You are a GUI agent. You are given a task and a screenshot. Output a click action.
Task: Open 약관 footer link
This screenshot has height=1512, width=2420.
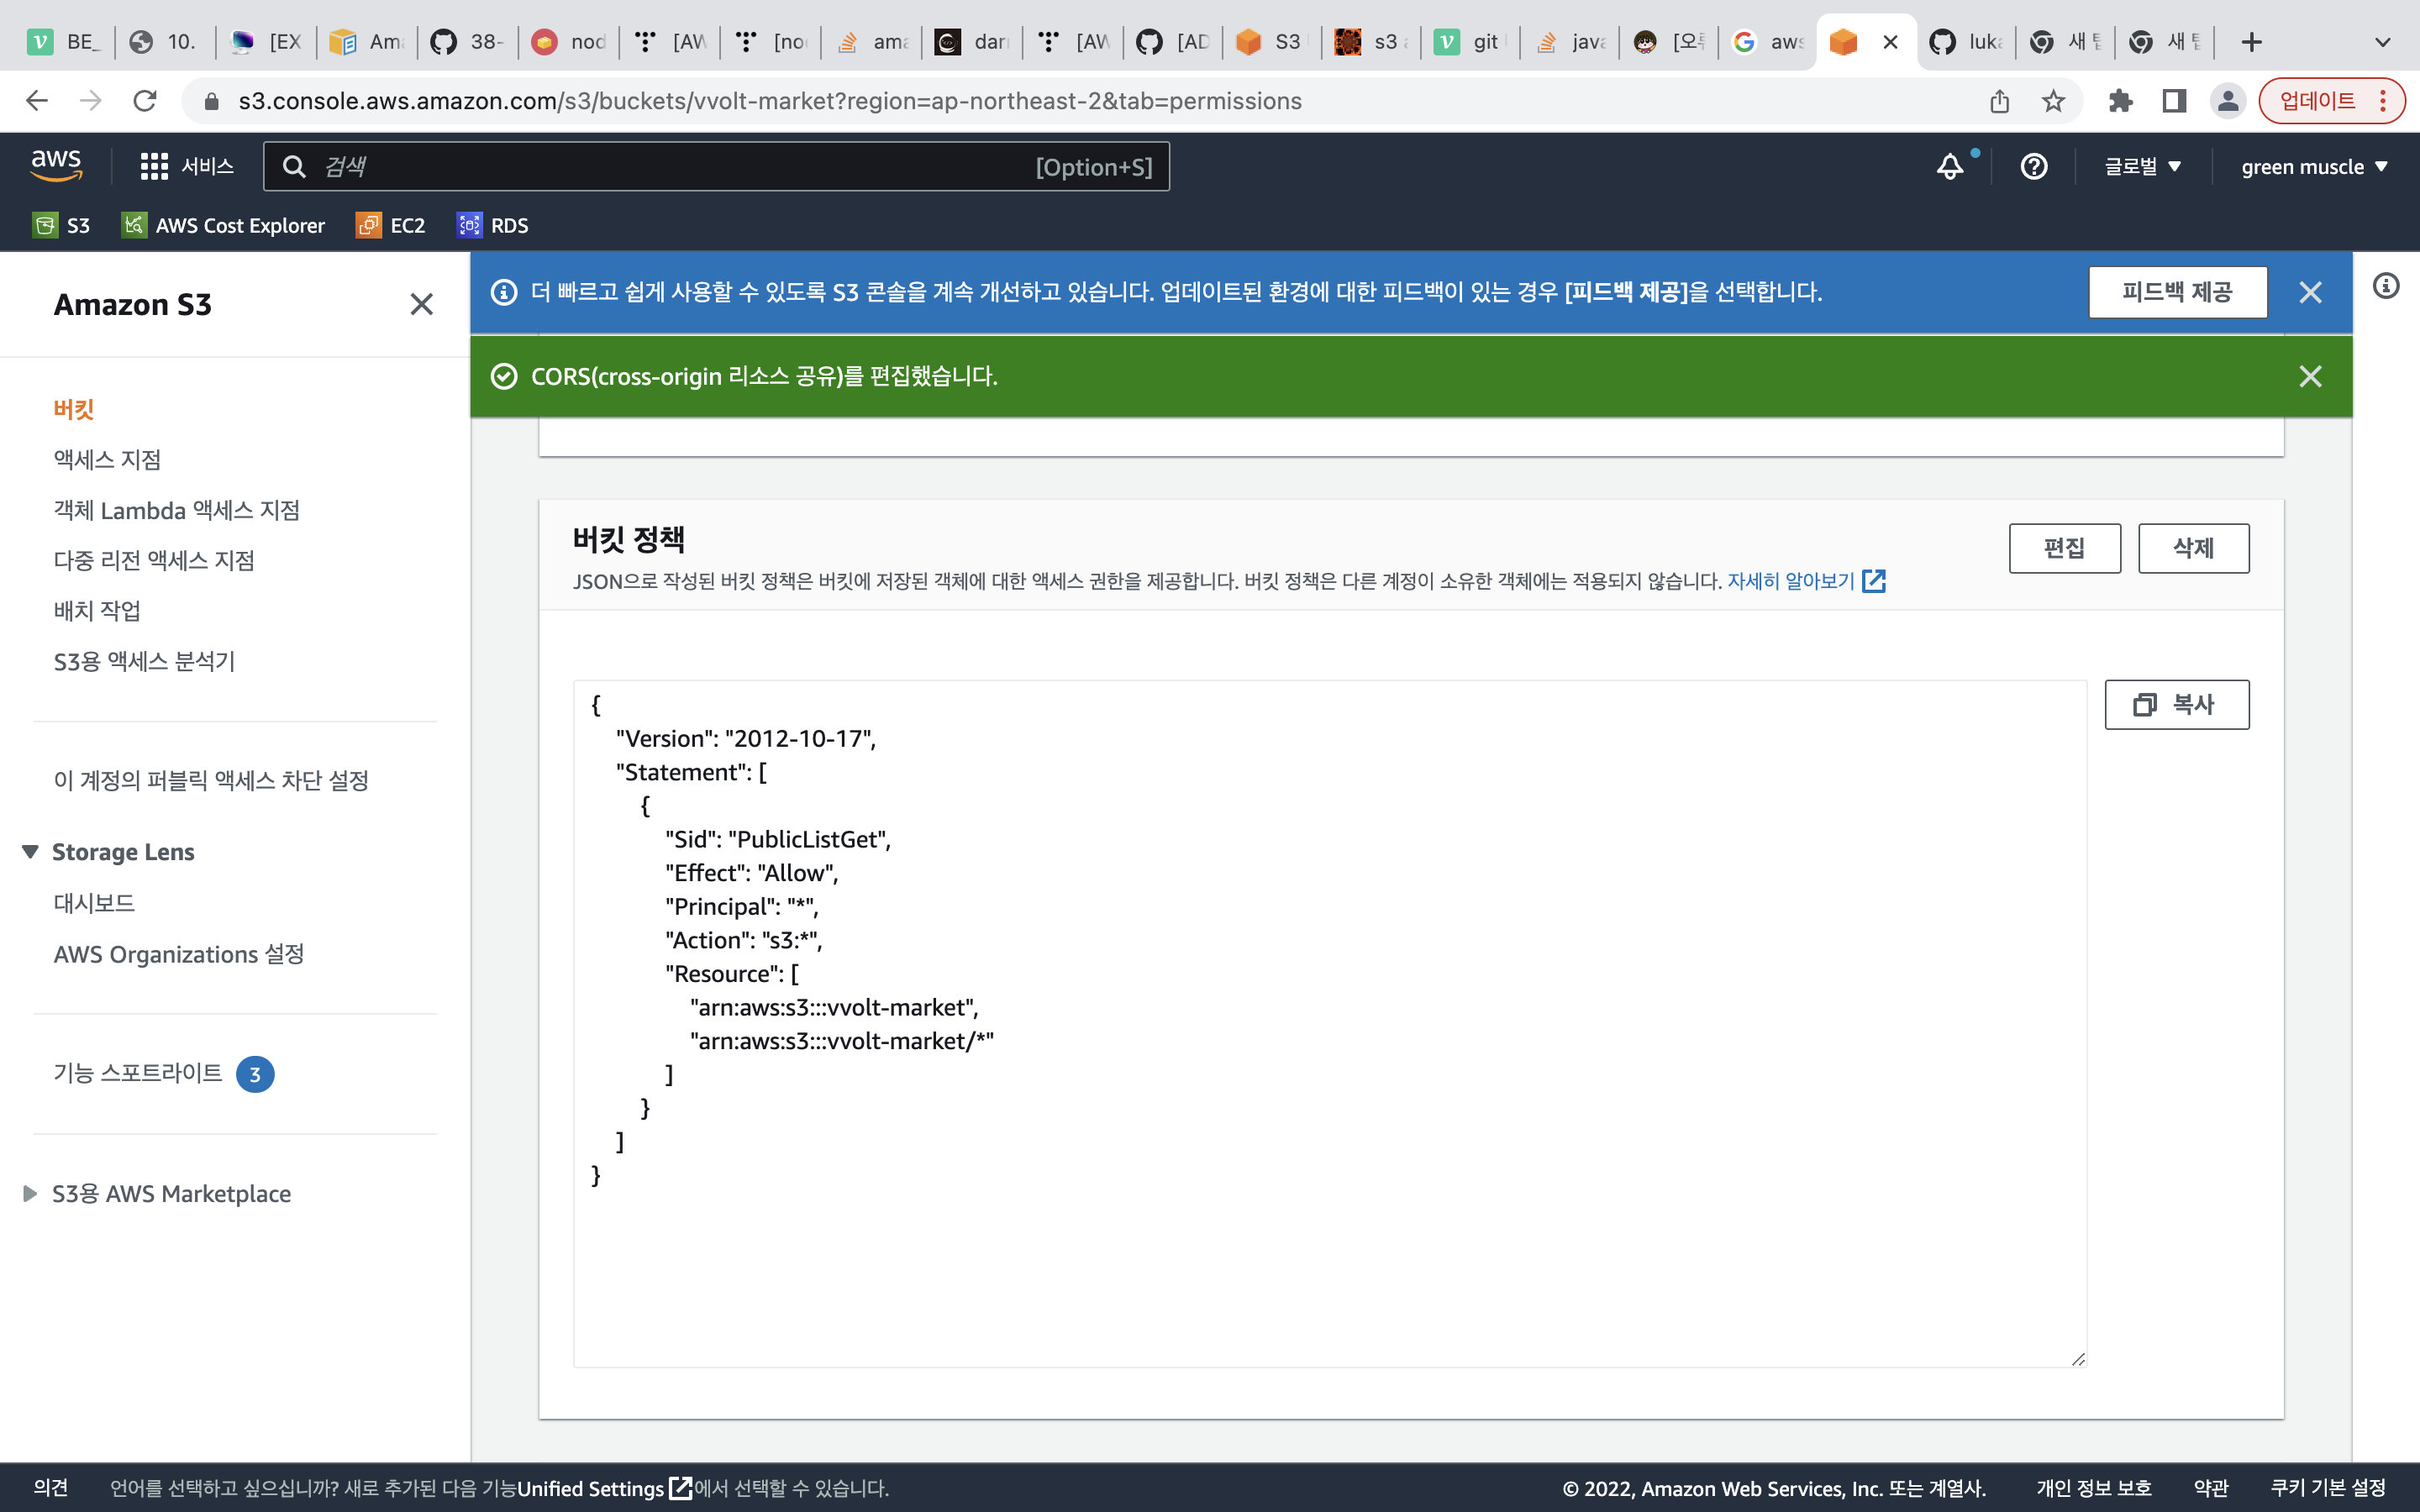[x=2210, y=1488]
